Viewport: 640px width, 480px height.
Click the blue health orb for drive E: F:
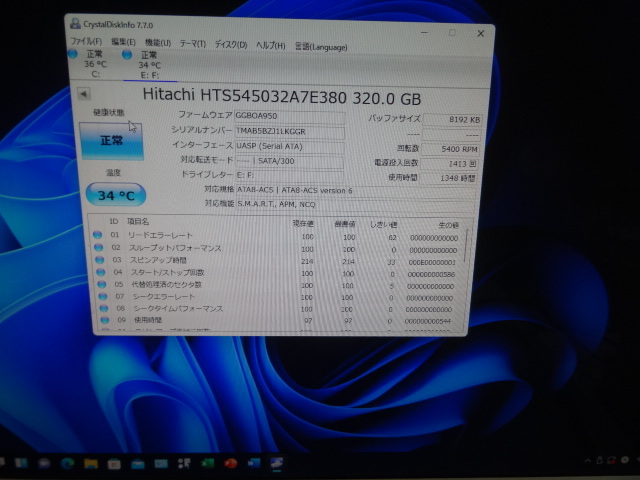[127, 54]
